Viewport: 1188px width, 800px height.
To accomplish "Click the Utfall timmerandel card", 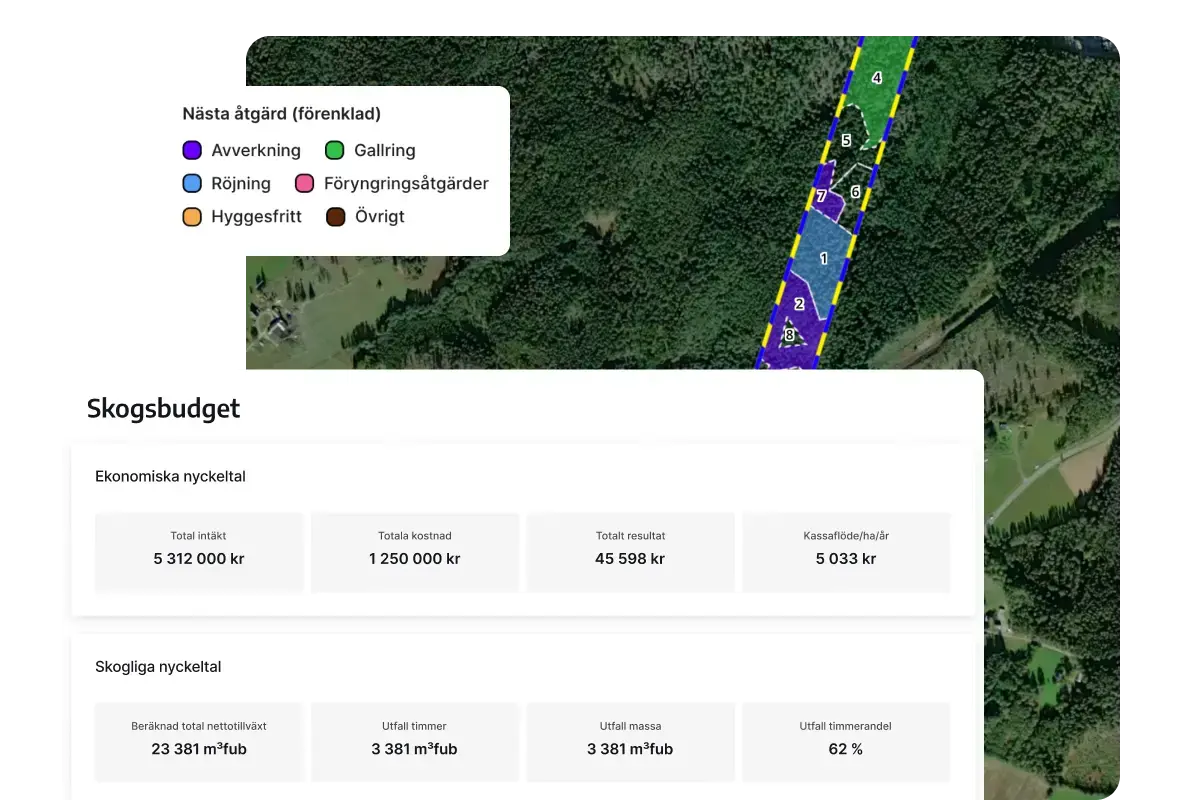I will [x=846, y=740].
